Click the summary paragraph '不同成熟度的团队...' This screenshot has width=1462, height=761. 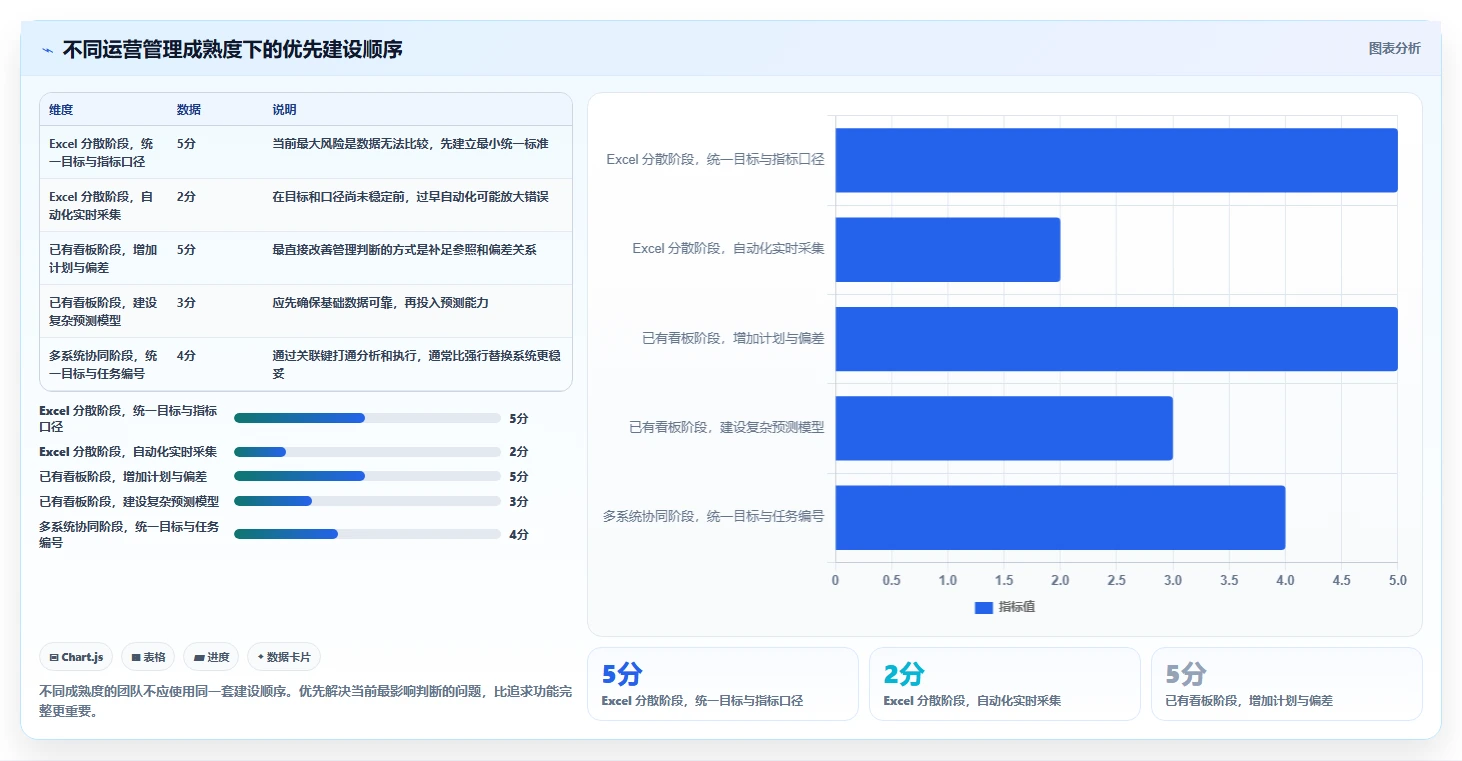305,699
